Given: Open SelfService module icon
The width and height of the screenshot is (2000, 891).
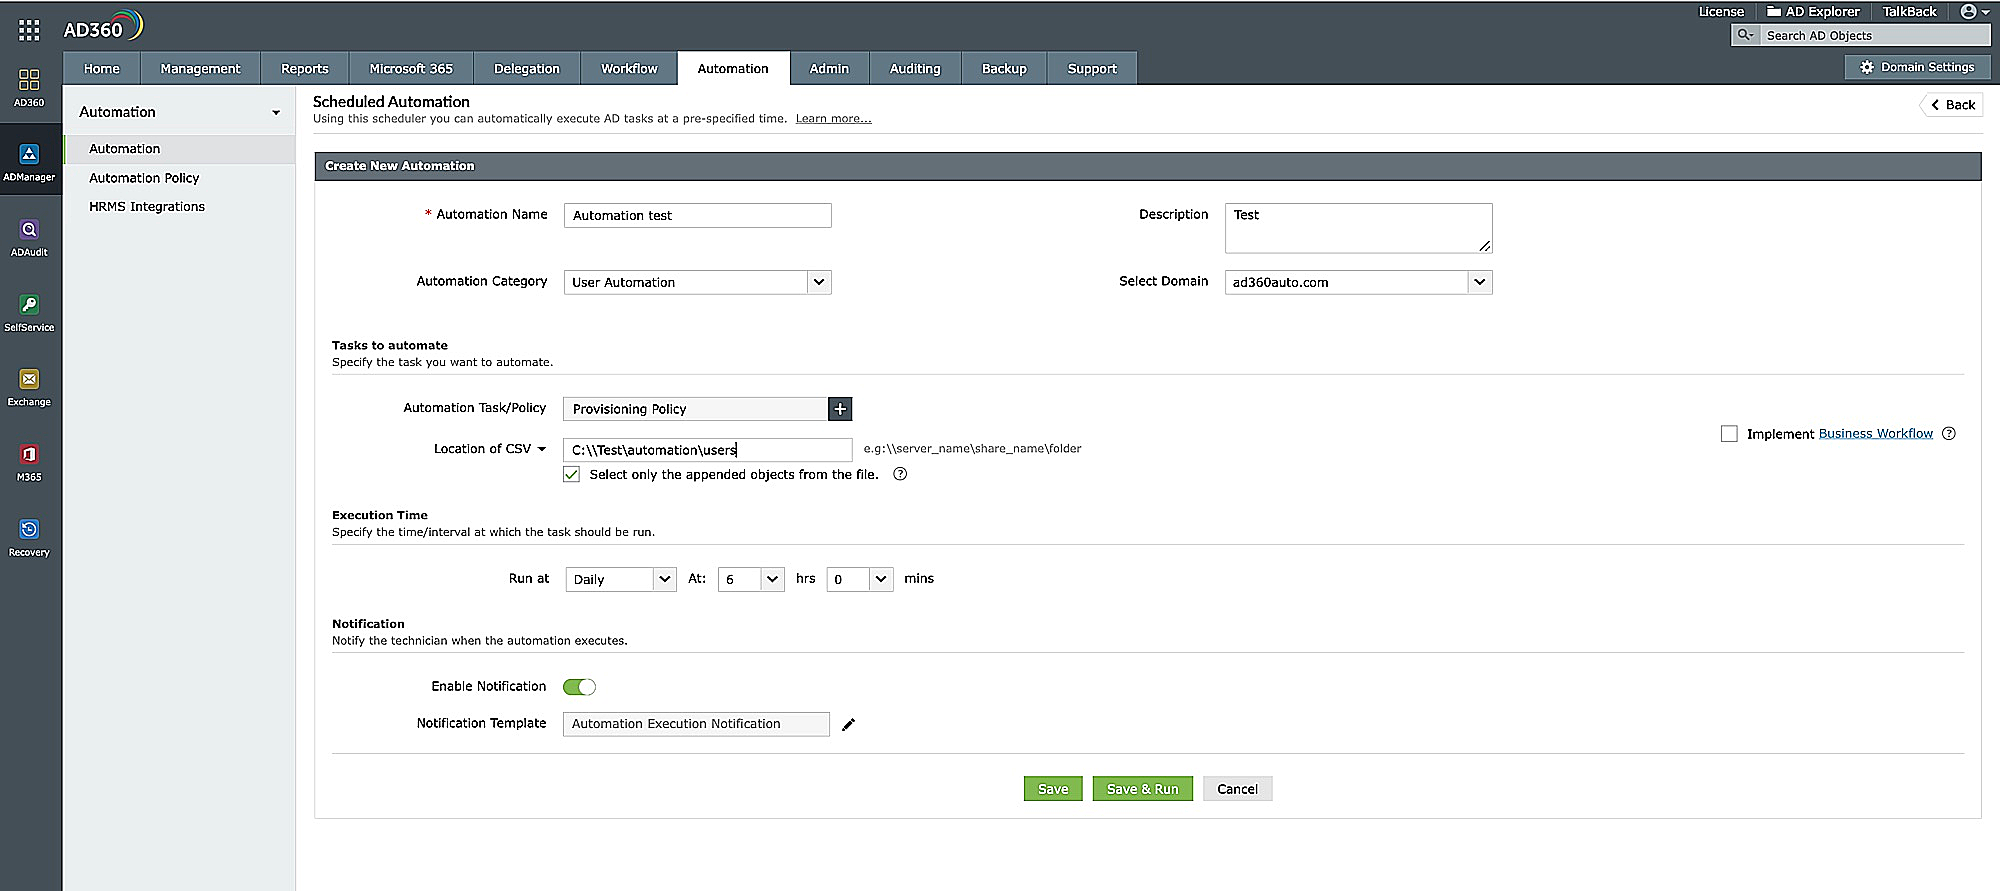Looking at the screenshot, I should (x=29, y=312).
